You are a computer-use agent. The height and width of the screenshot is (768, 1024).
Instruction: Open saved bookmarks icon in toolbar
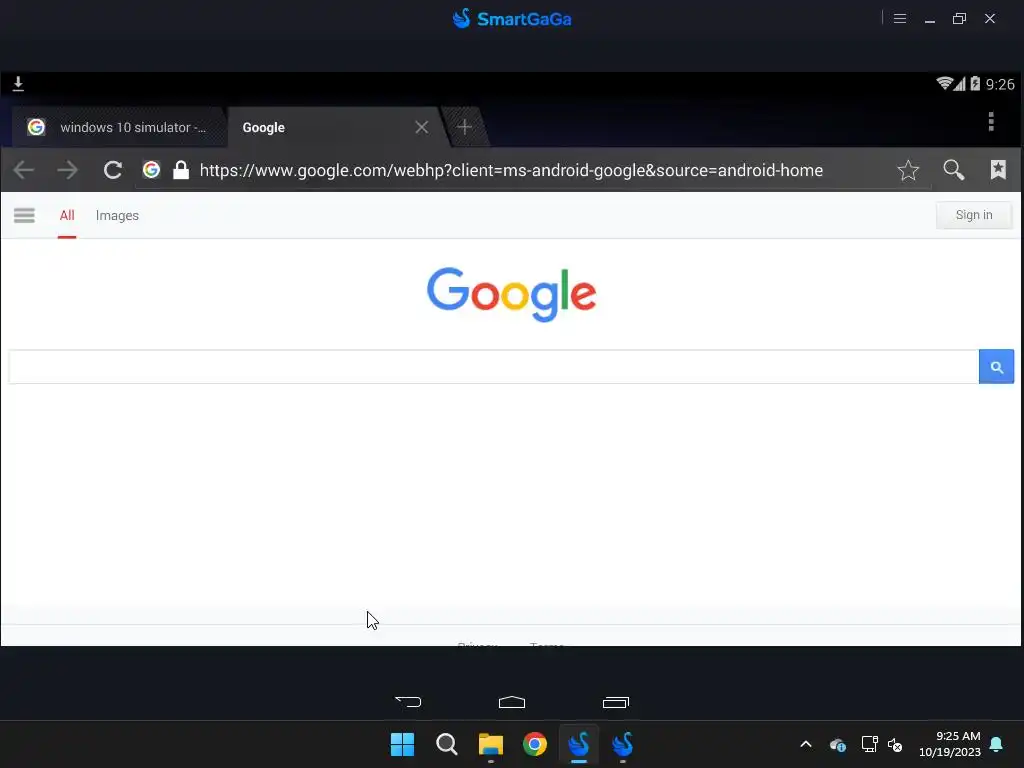pyautogui.click(x=998, y=170)
